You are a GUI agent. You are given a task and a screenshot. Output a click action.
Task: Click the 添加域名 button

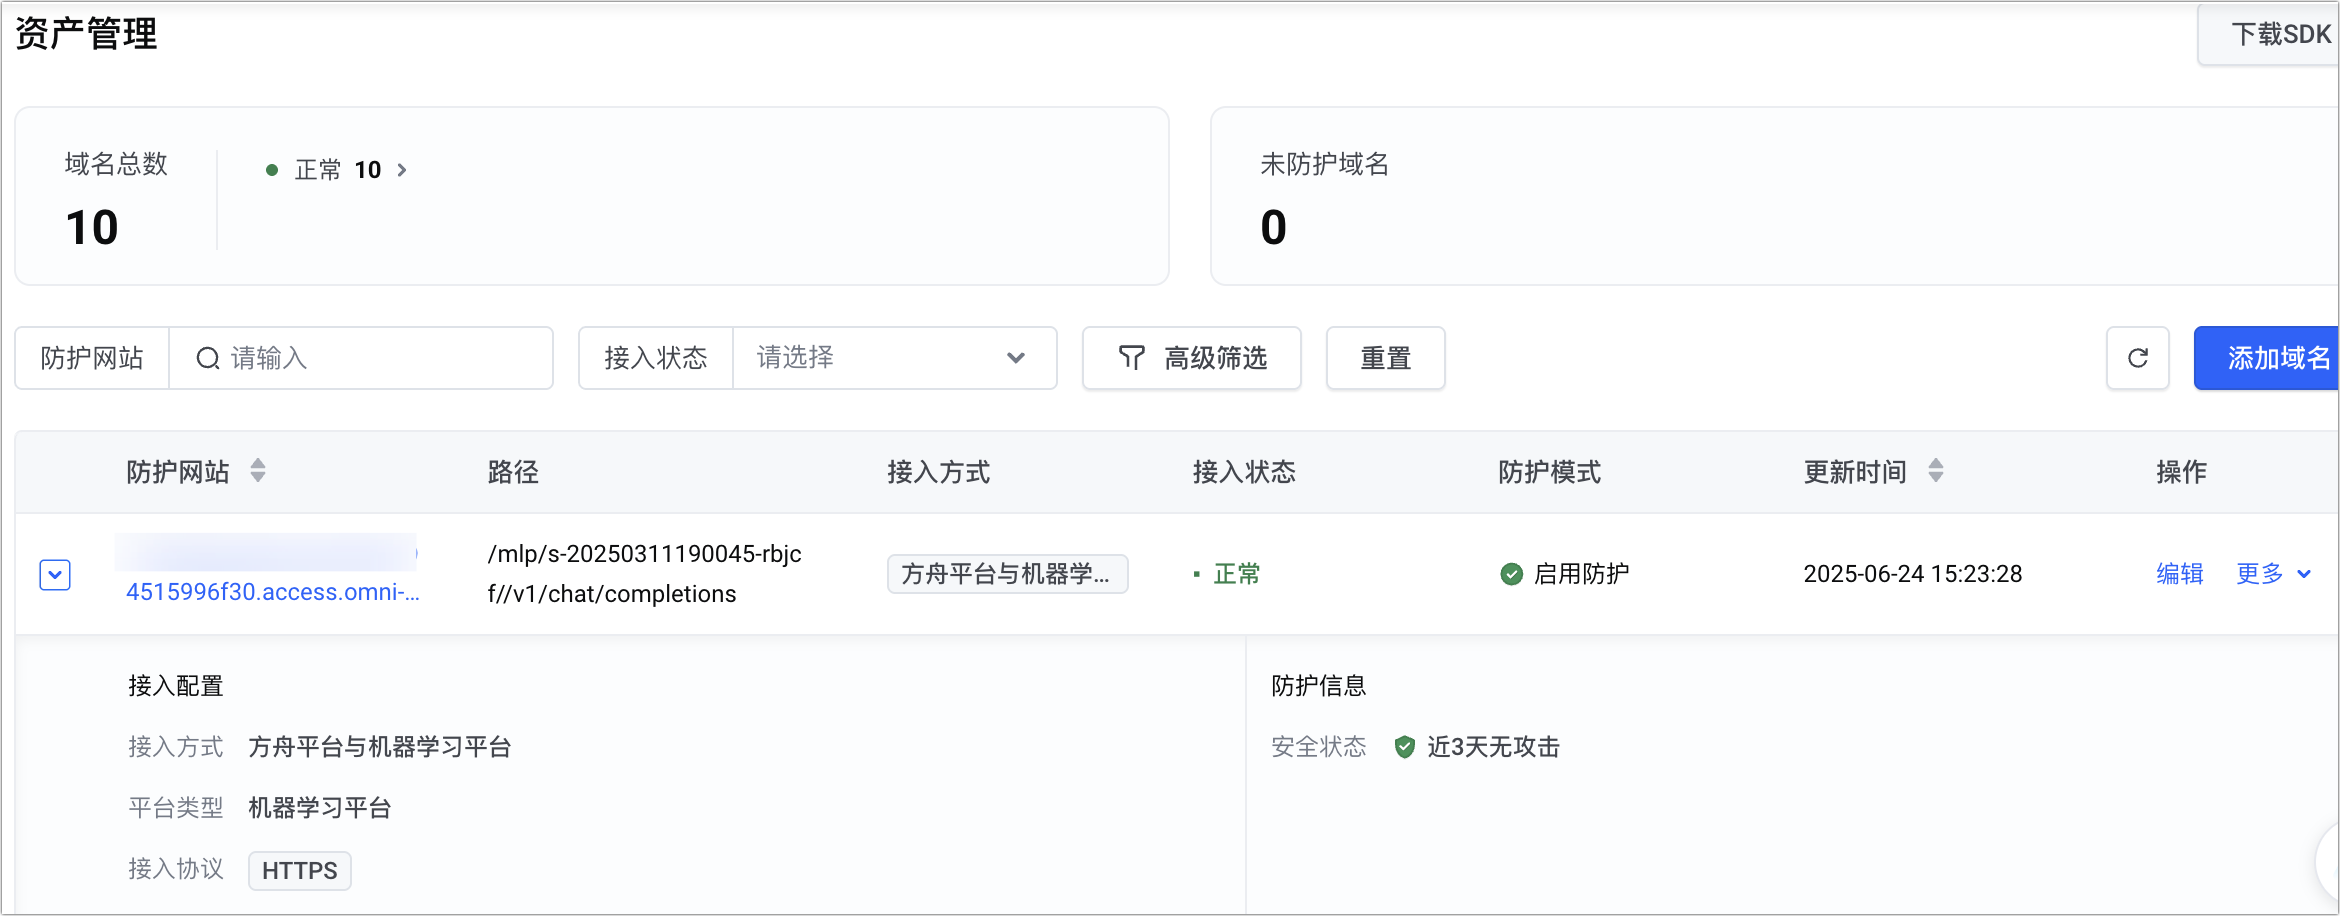[2270, 358]
